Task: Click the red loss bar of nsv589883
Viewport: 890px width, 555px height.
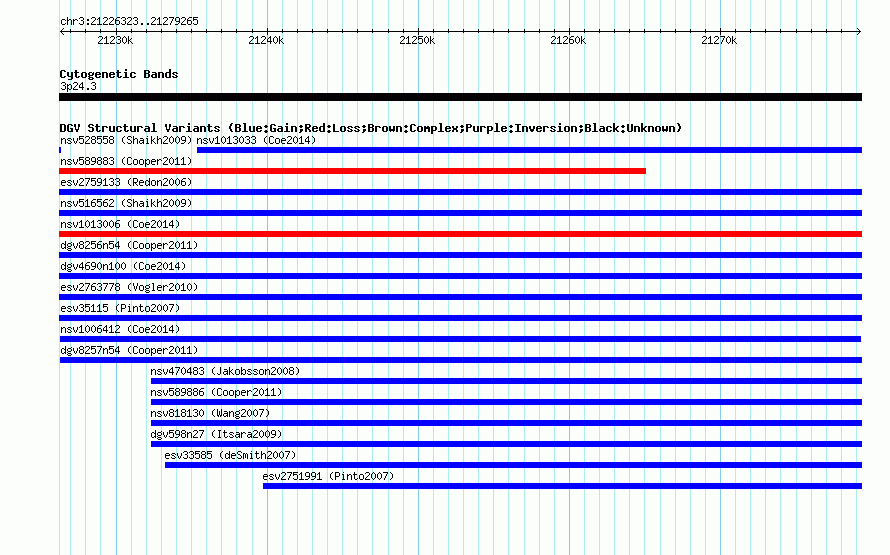Action: (x=352, y=171)
